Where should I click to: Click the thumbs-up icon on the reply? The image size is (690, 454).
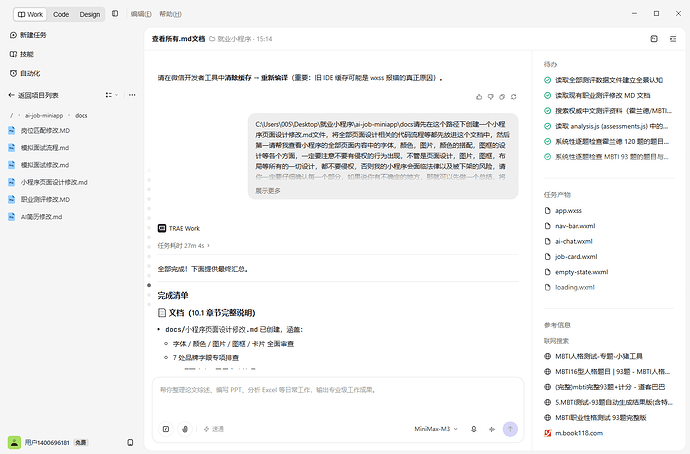(479, 97)
